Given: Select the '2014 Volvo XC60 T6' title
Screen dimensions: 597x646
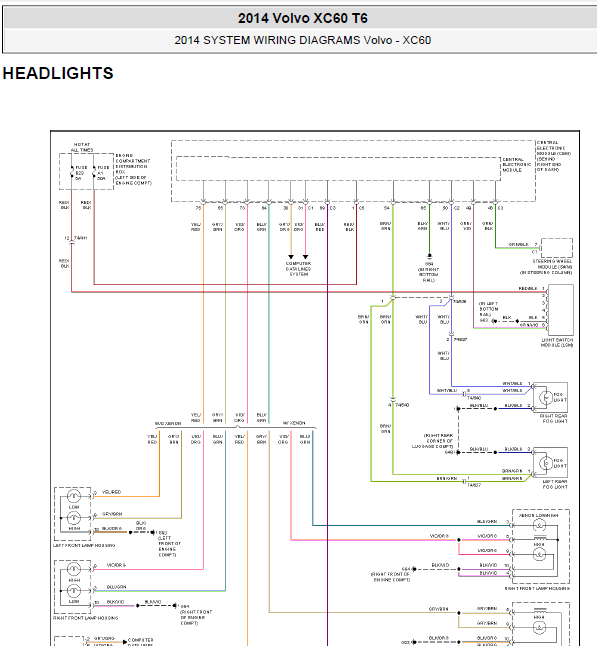Looking at the screenshot, I should pos(302,18).
